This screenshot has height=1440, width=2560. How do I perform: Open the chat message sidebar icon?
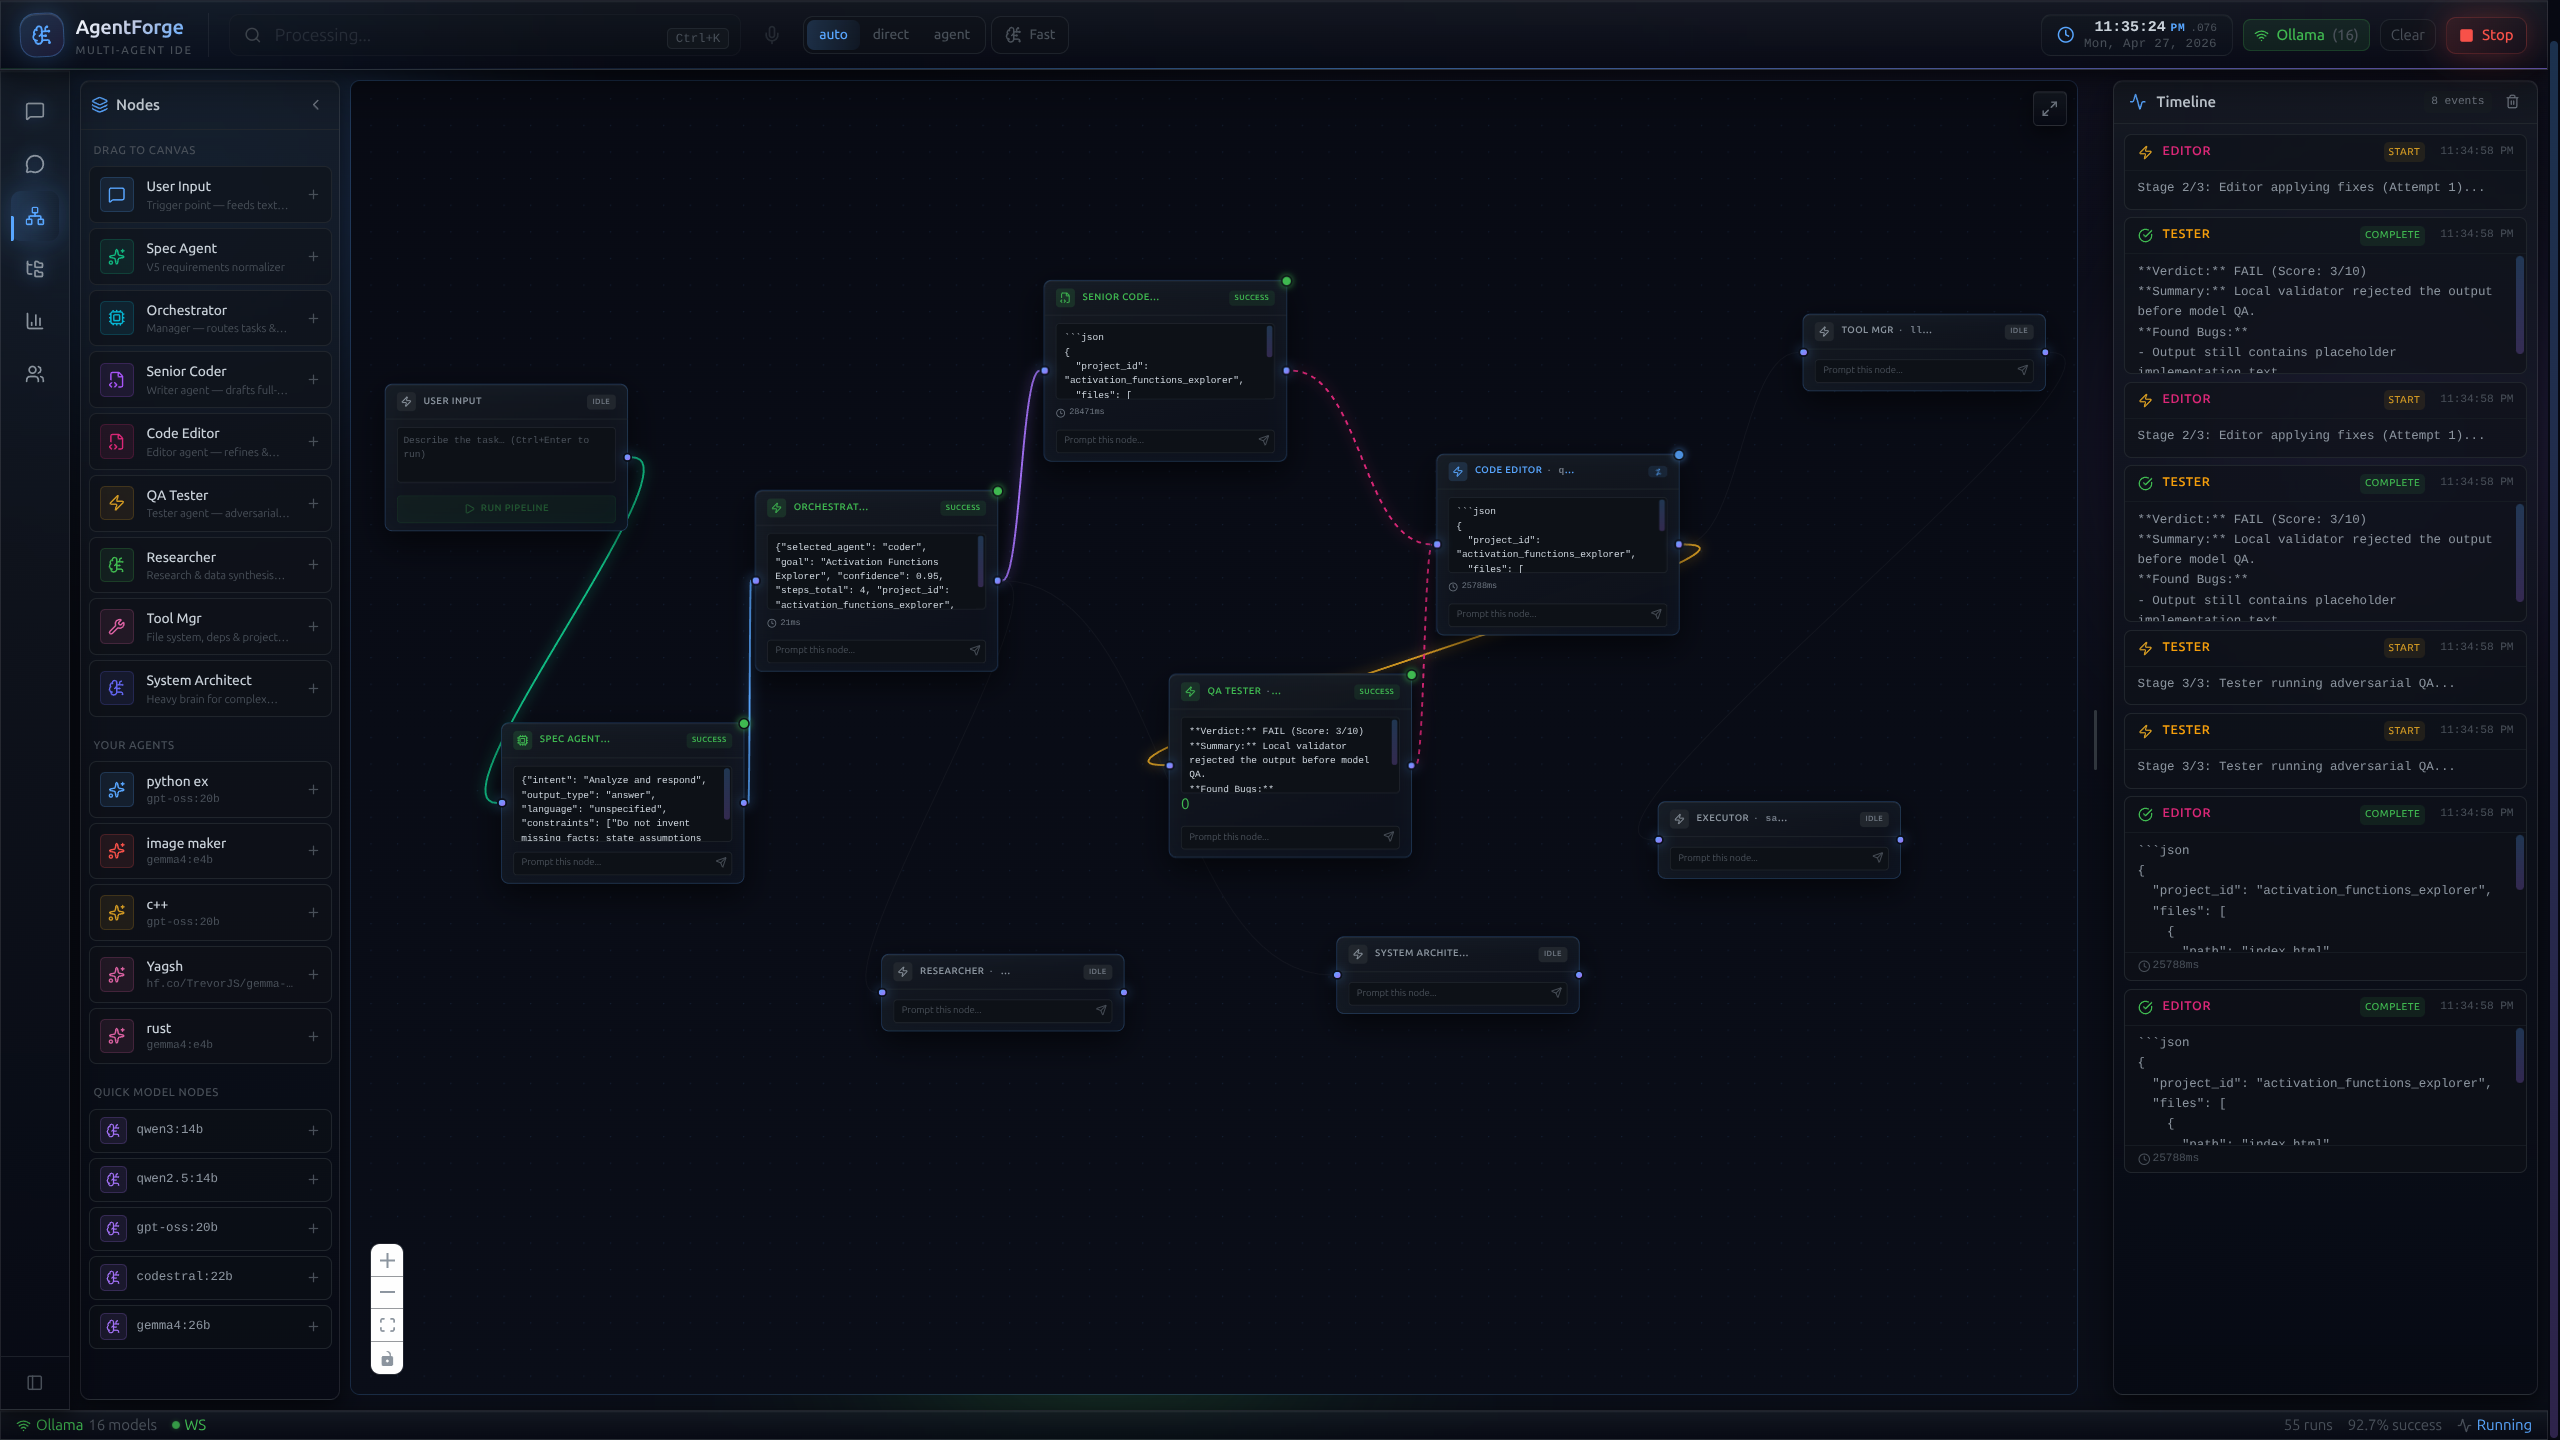click(35, 111)
